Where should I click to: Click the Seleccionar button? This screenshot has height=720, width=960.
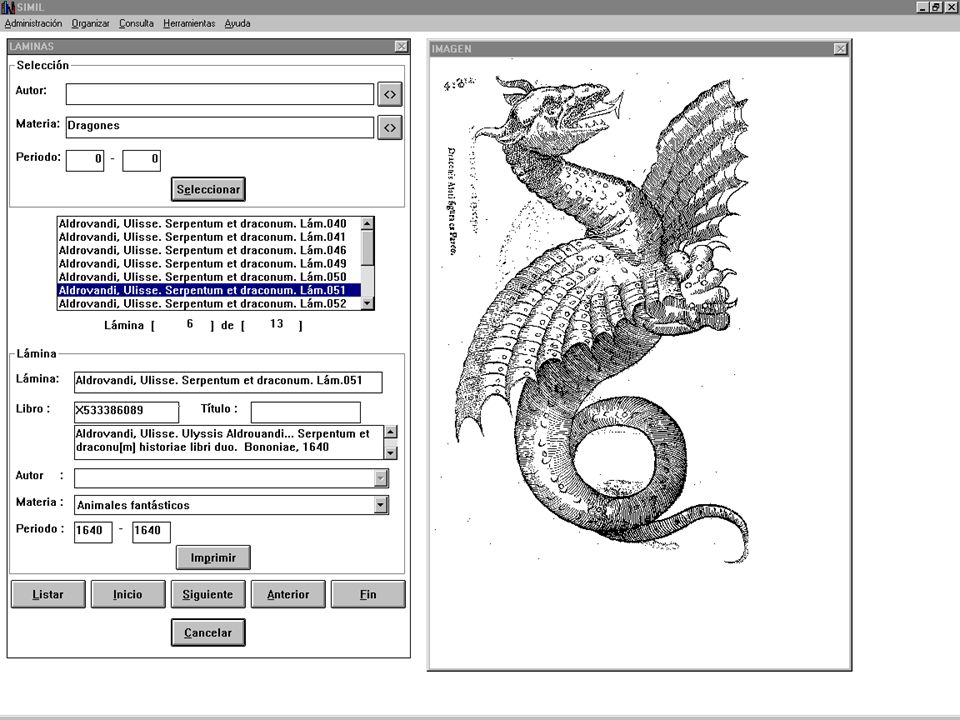click(208, 189)
